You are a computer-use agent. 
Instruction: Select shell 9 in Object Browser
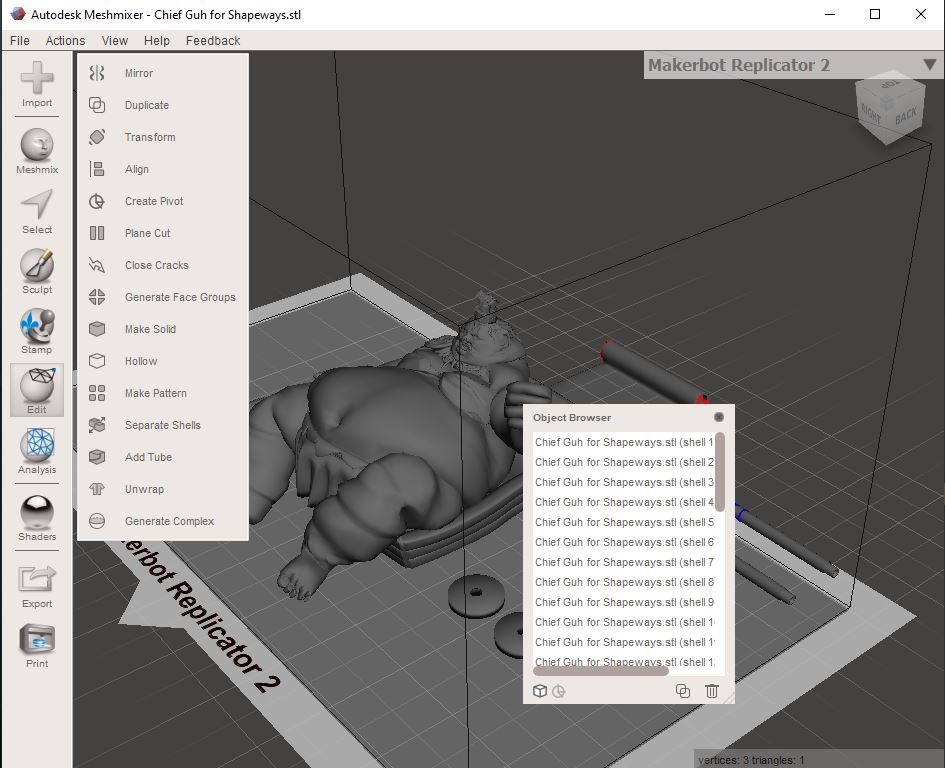coord(624,602)
